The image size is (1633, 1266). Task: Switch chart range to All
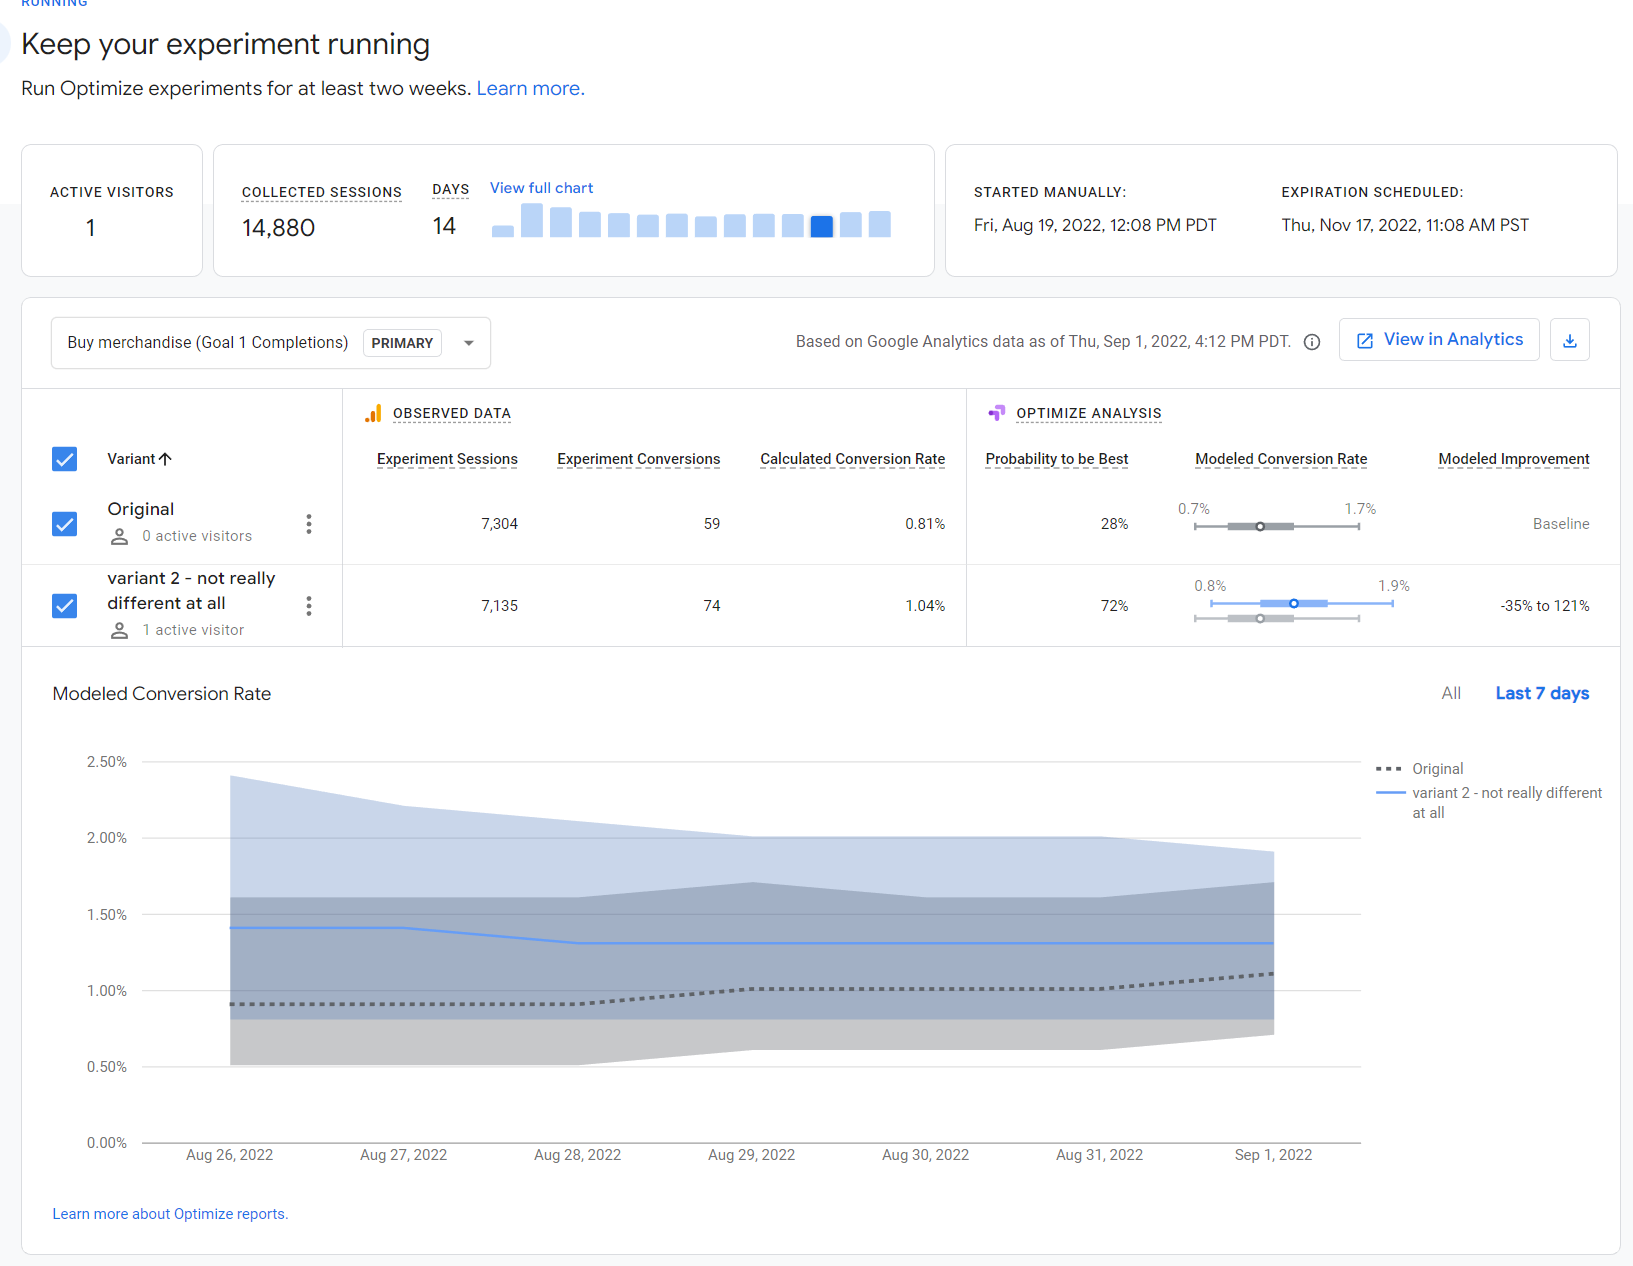pyautogui.click(x=1451, y=693)
